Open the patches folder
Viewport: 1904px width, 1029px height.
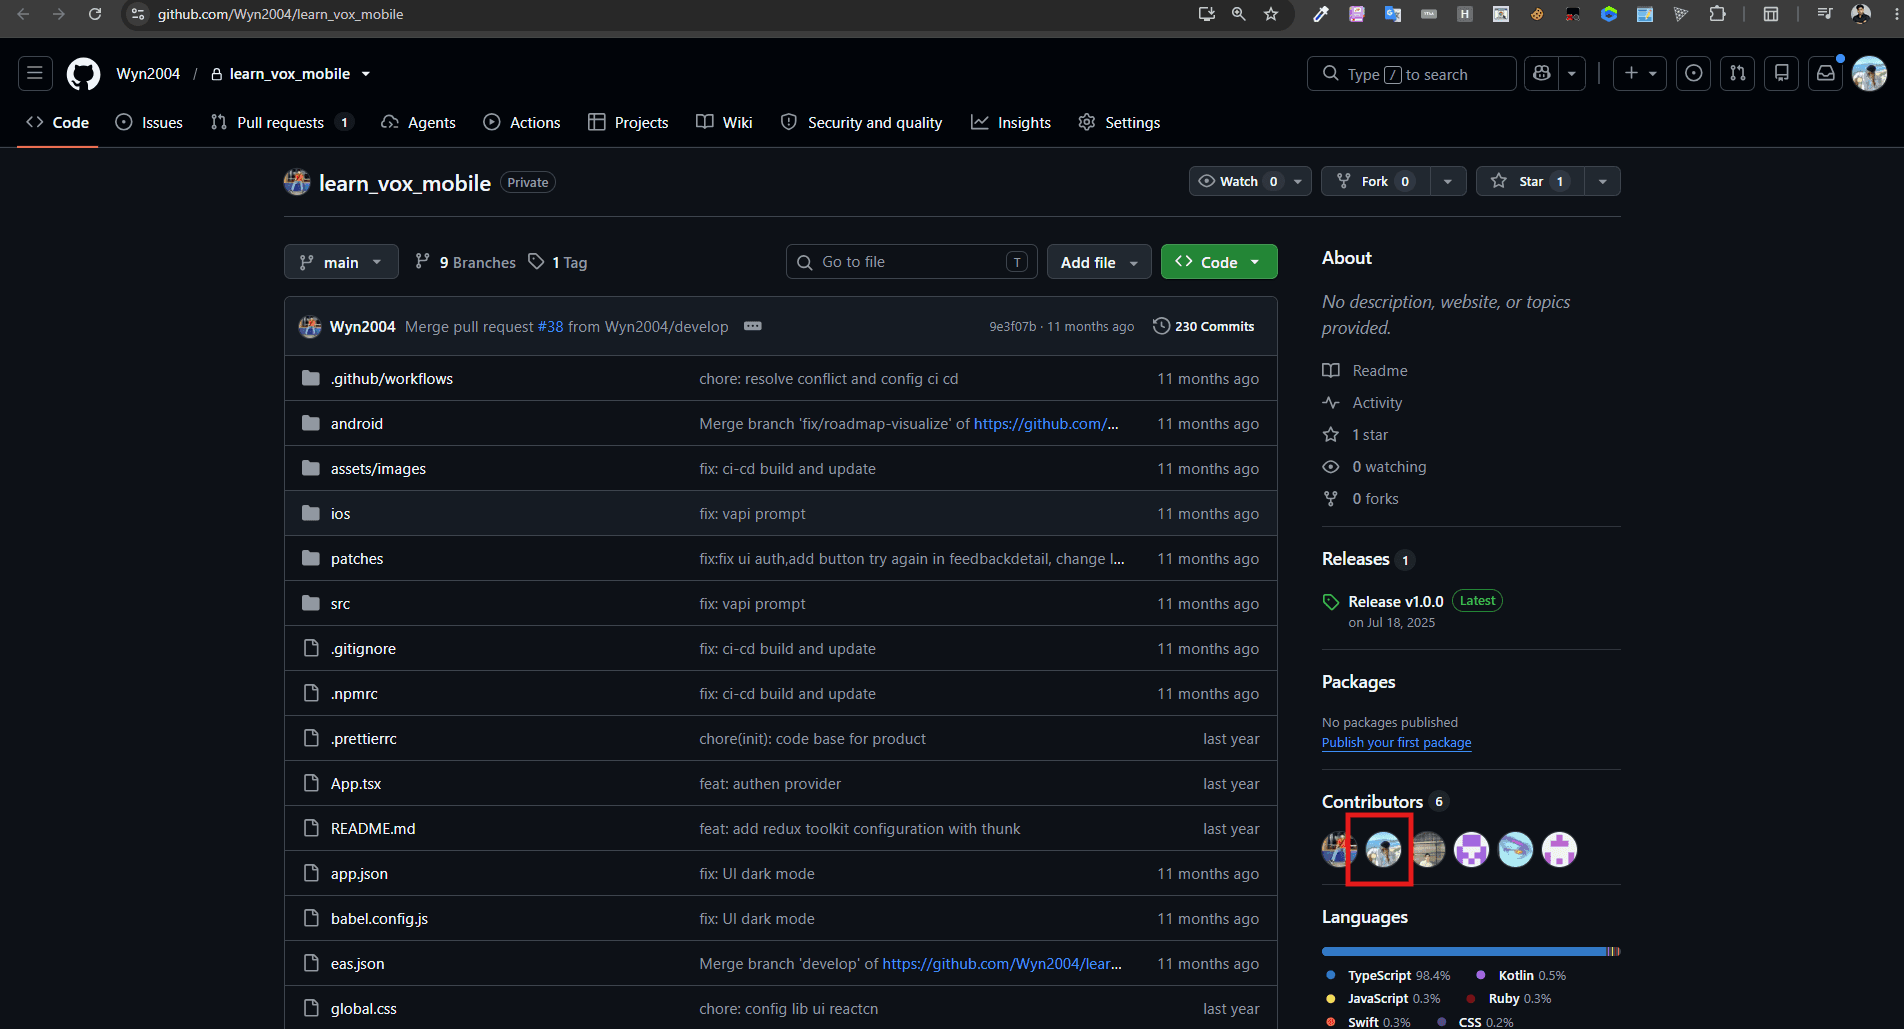(x=357, y=559)
